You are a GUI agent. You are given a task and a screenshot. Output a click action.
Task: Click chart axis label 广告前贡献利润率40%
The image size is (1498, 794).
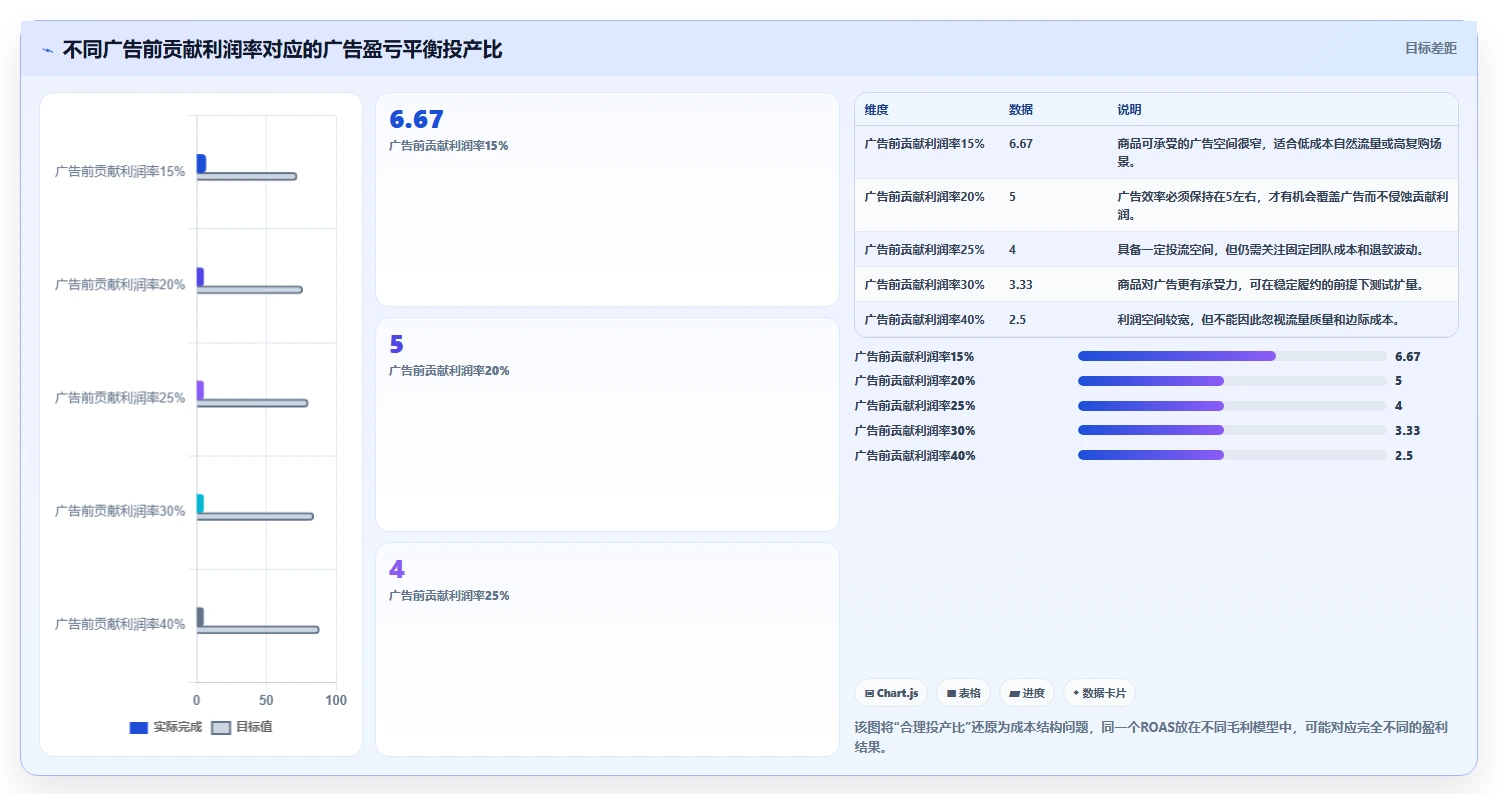pyautogui.click(x=120, y=624)
